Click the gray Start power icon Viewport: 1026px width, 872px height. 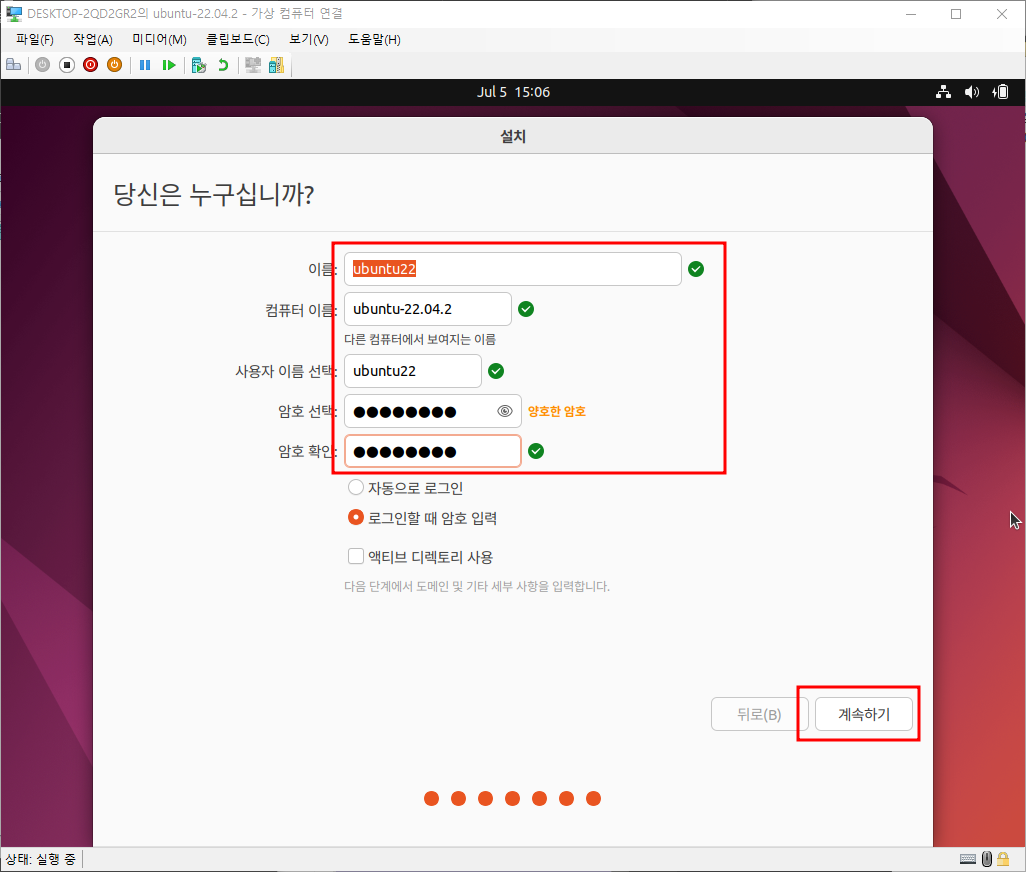tap(43, 65)
